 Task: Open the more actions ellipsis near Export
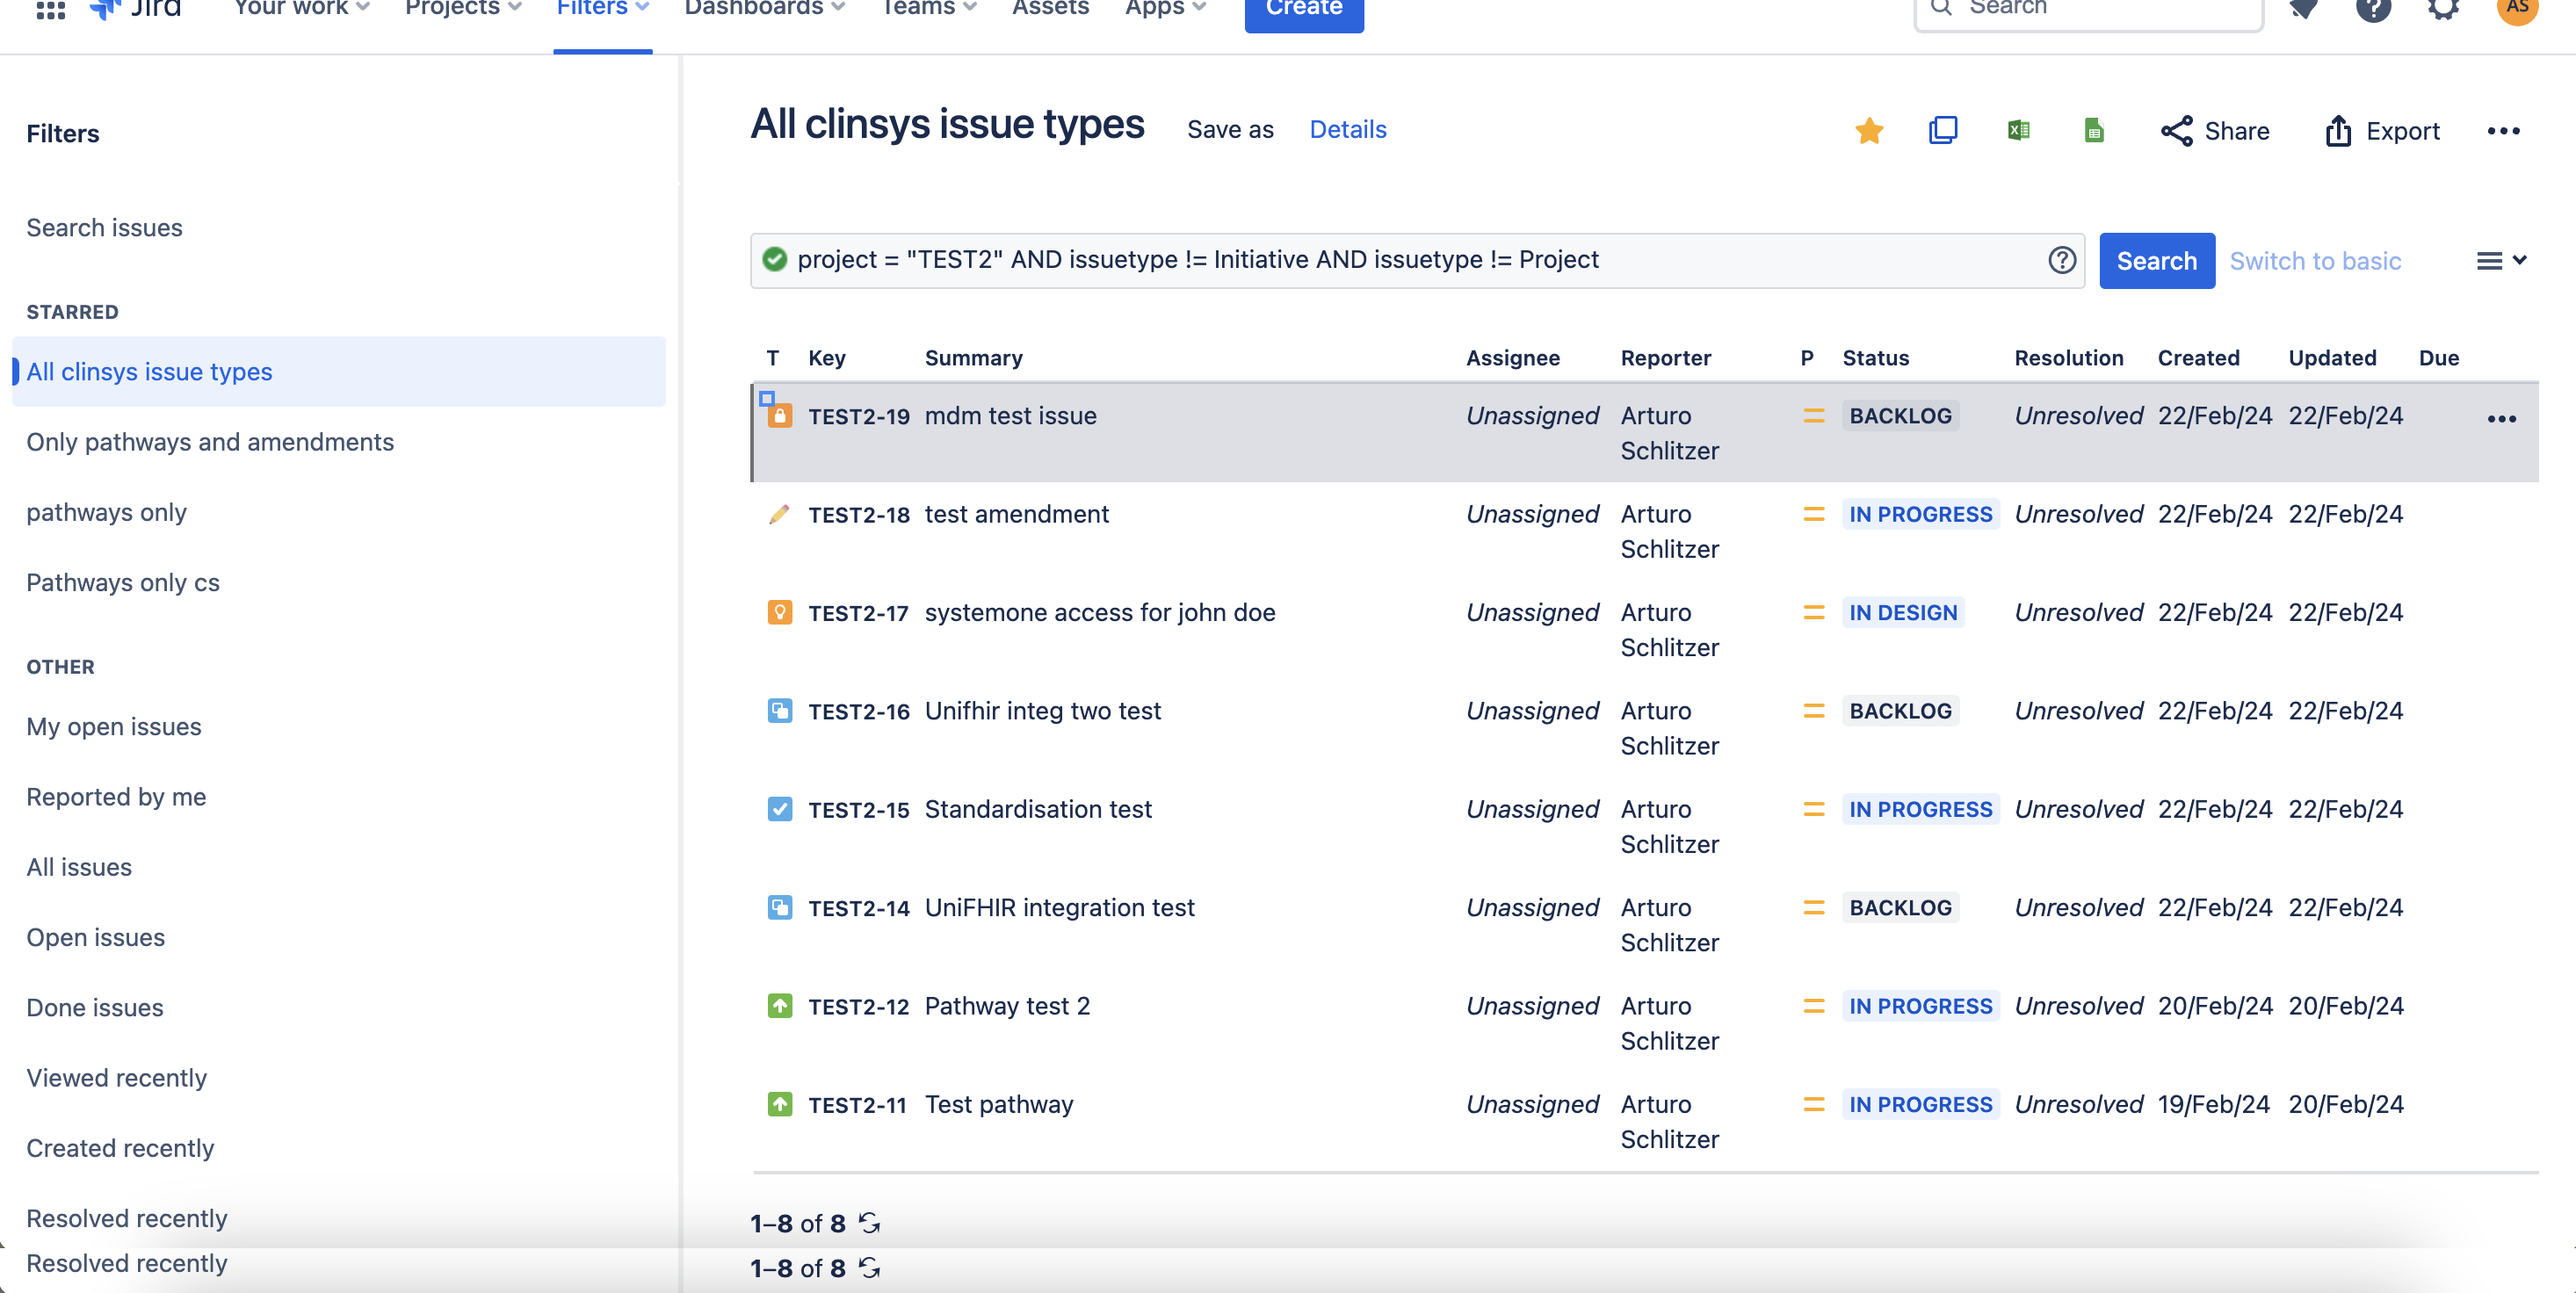click(2503, 131)
